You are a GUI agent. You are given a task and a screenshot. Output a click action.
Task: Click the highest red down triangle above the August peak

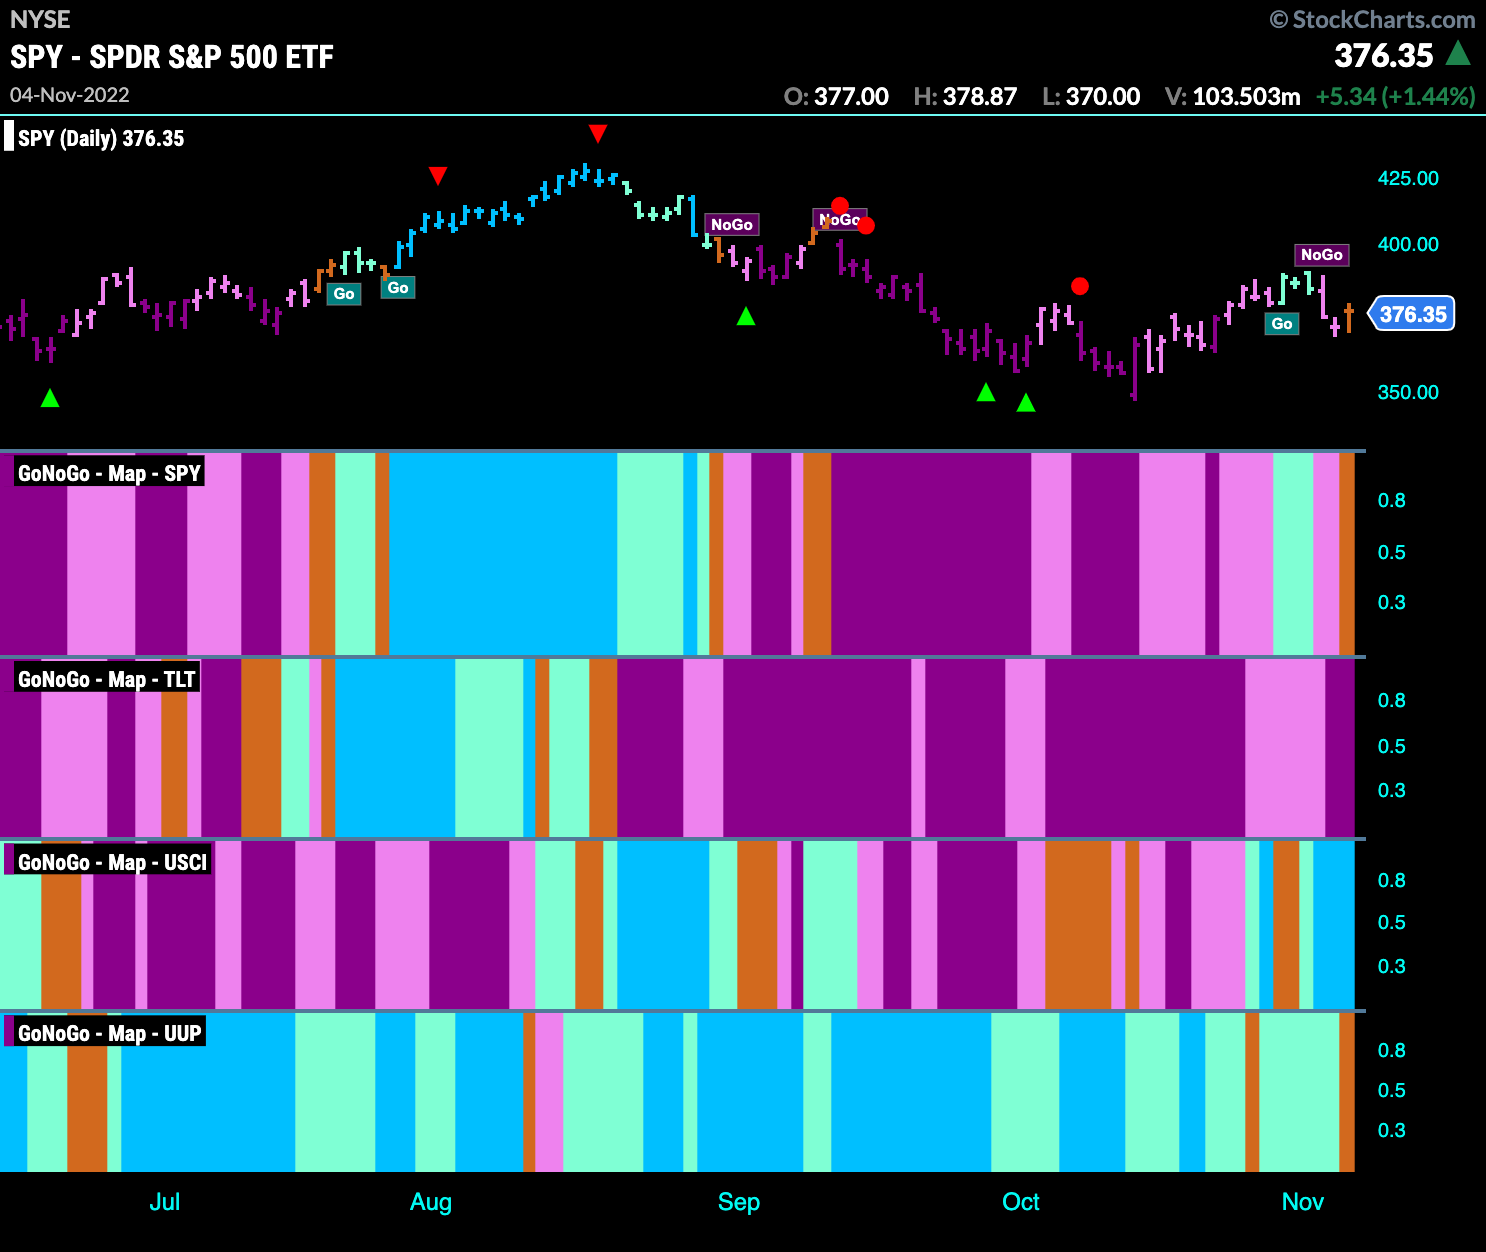click(x=598, y=133)
